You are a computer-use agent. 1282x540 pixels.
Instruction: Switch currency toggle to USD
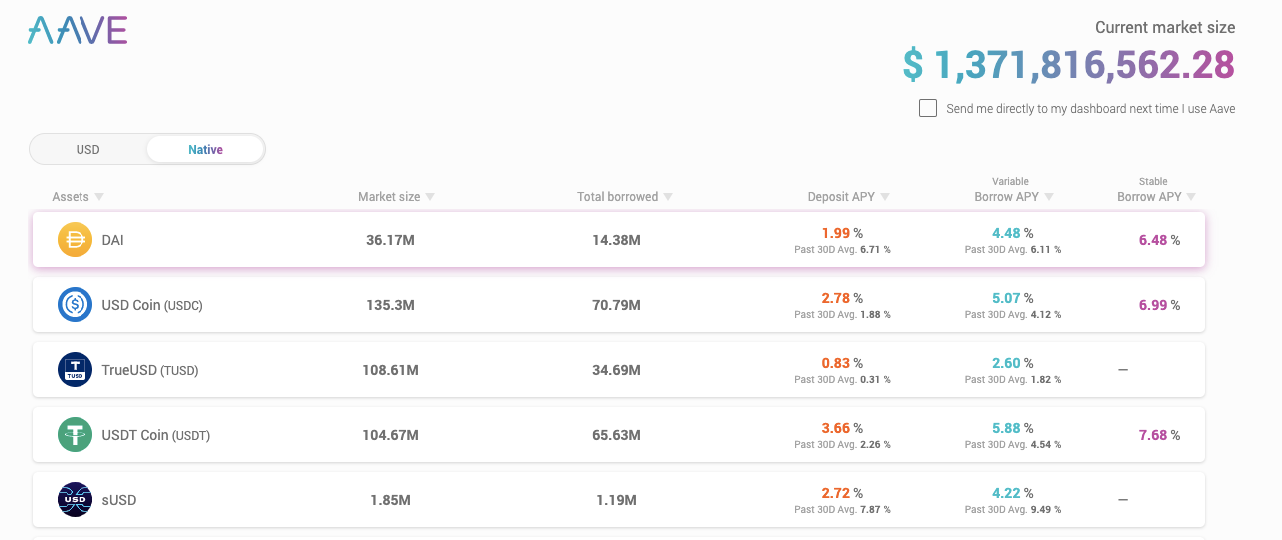pyautogui.click(x=88, y=149)
